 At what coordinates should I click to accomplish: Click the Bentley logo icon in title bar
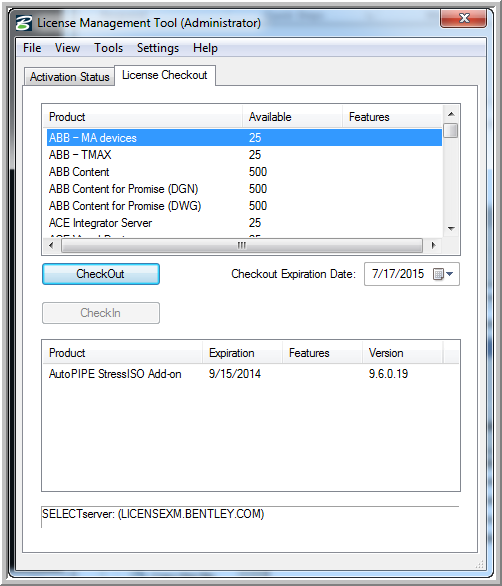24,23
